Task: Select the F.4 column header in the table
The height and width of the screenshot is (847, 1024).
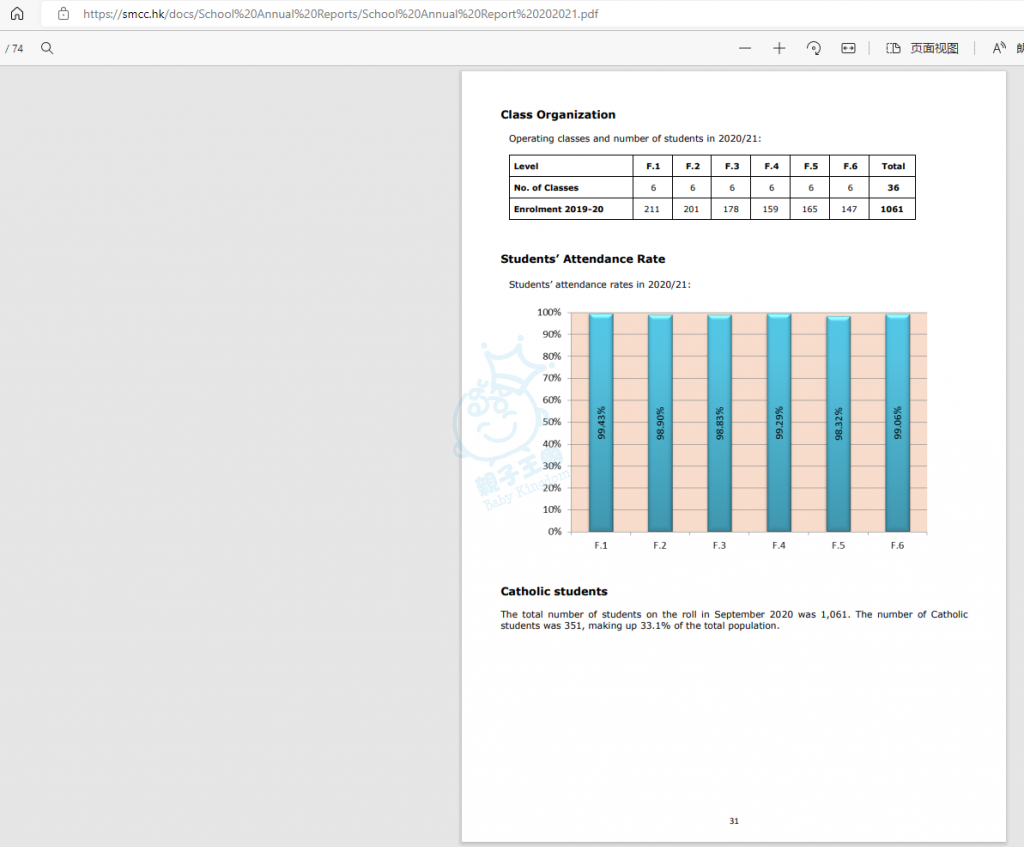Action: click(x=771, y=167)
